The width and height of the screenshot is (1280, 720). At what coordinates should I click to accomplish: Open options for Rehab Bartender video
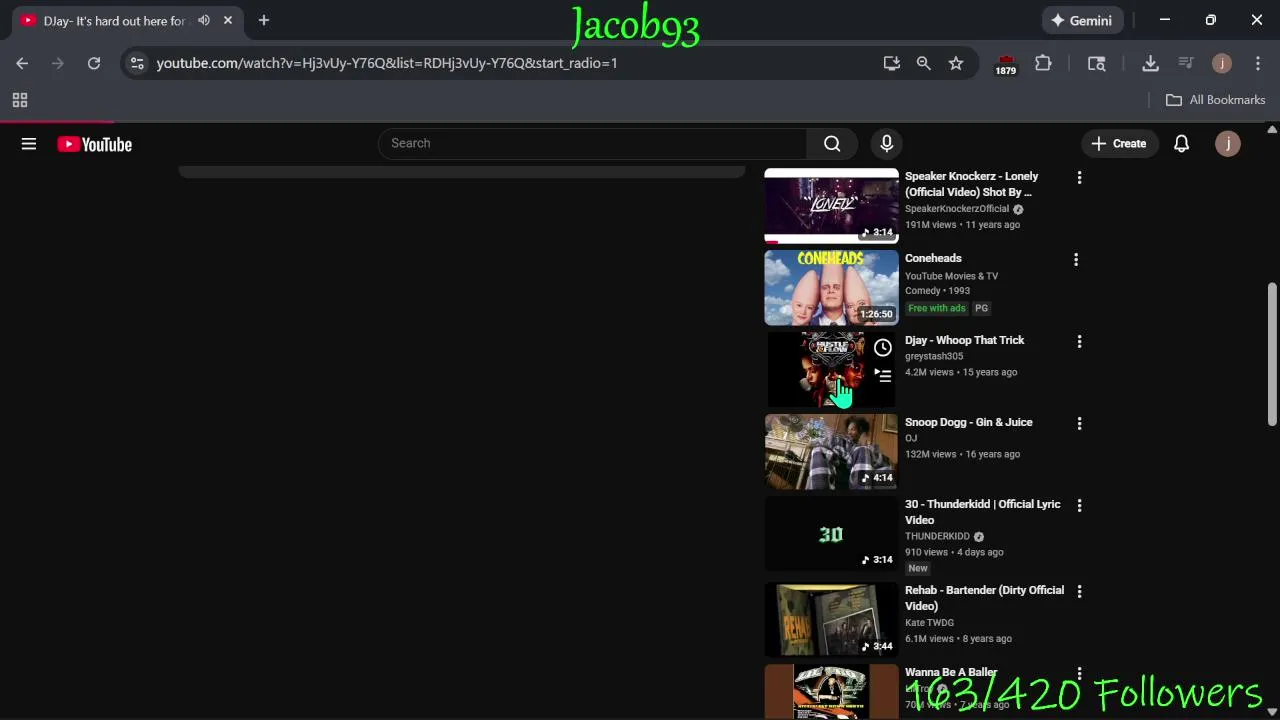tap(1079, 592)
